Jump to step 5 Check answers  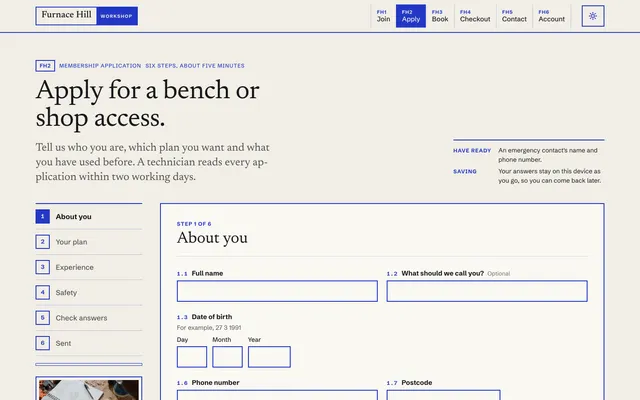89,318
